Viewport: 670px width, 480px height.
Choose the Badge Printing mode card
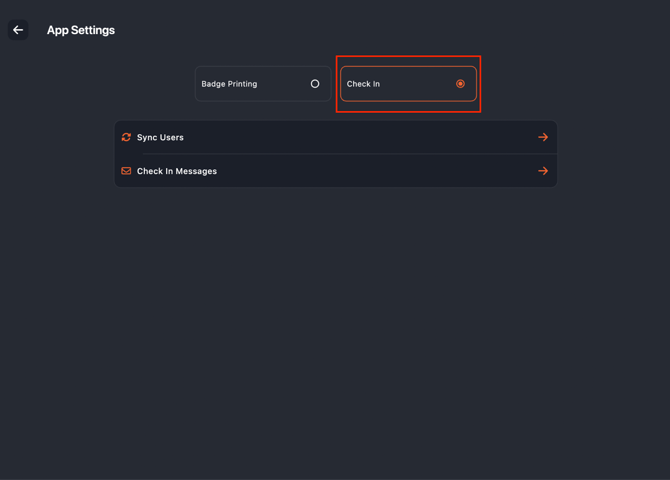[262, 84]
